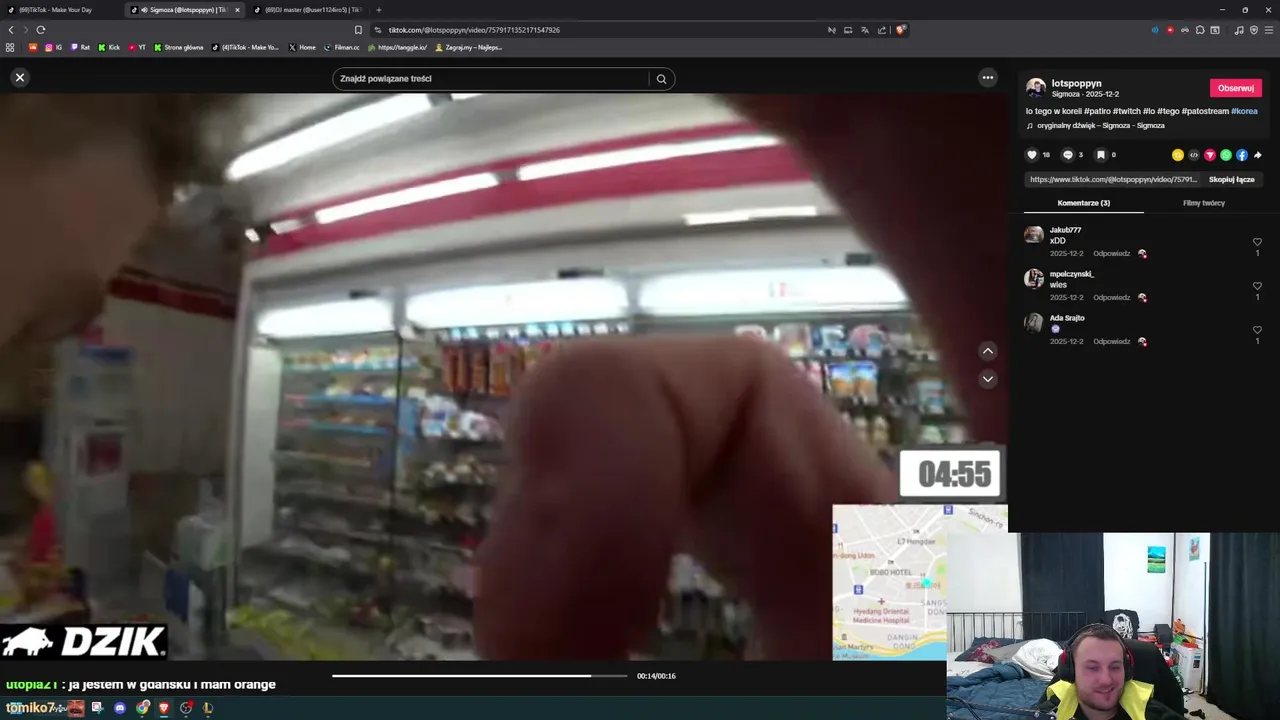Viewport: 1280px width, 720px height.
Task: Click the music note toolbar icon
Action: coord(1239,30)
